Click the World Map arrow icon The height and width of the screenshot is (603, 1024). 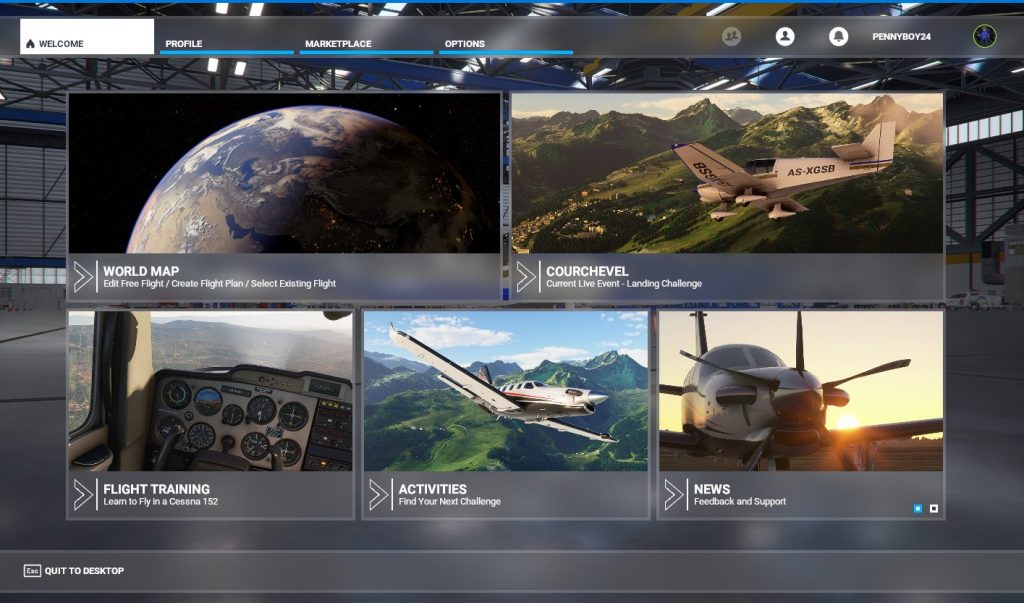point(83,277)
